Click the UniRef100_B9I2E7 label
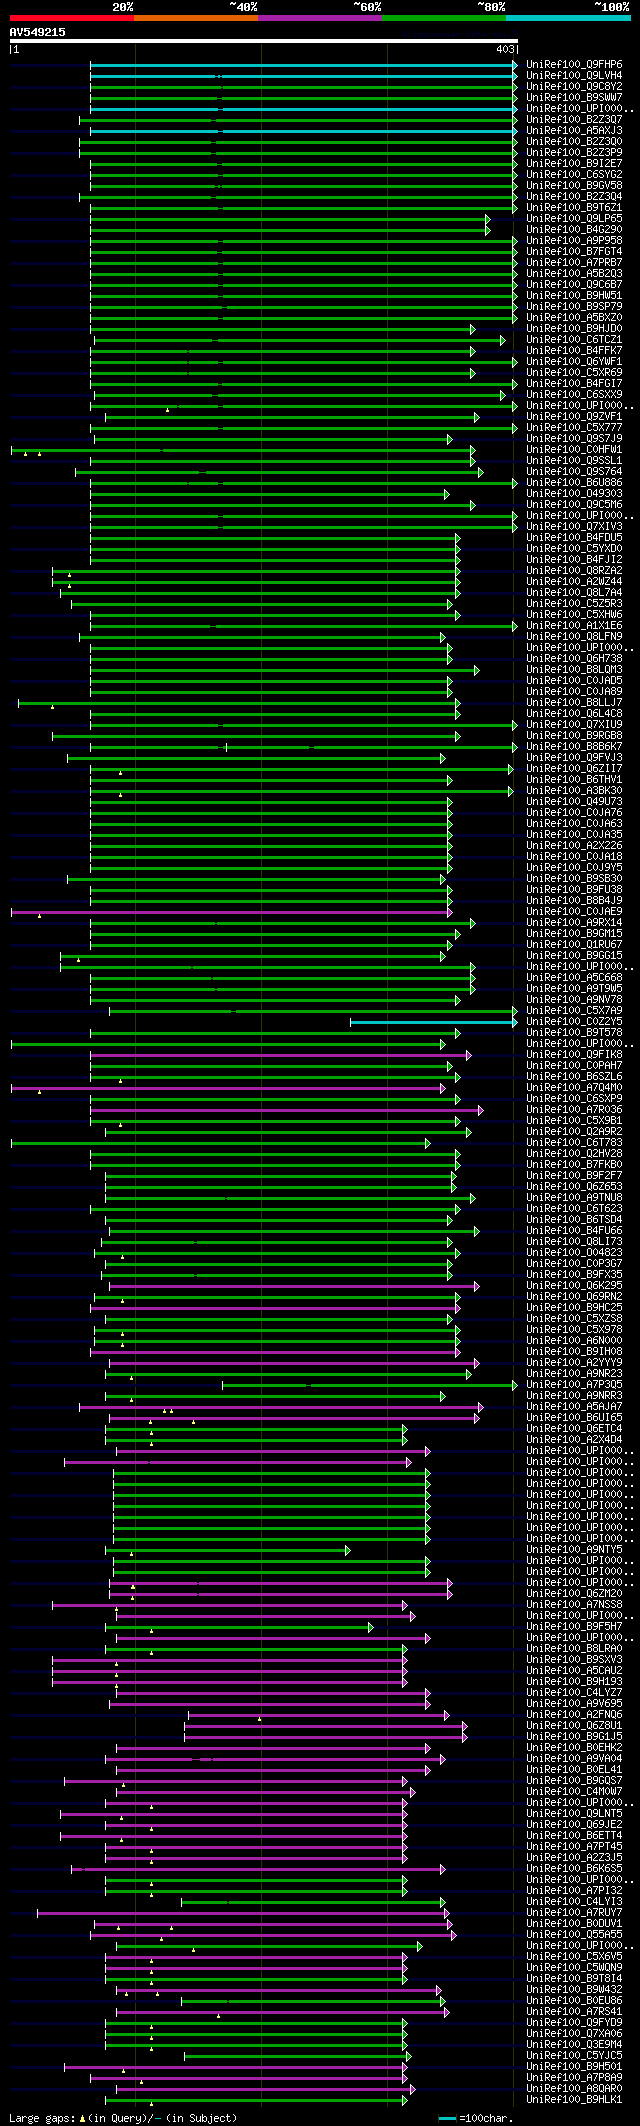The width and height of the screenshot is (640, 2126). (574, 163)
